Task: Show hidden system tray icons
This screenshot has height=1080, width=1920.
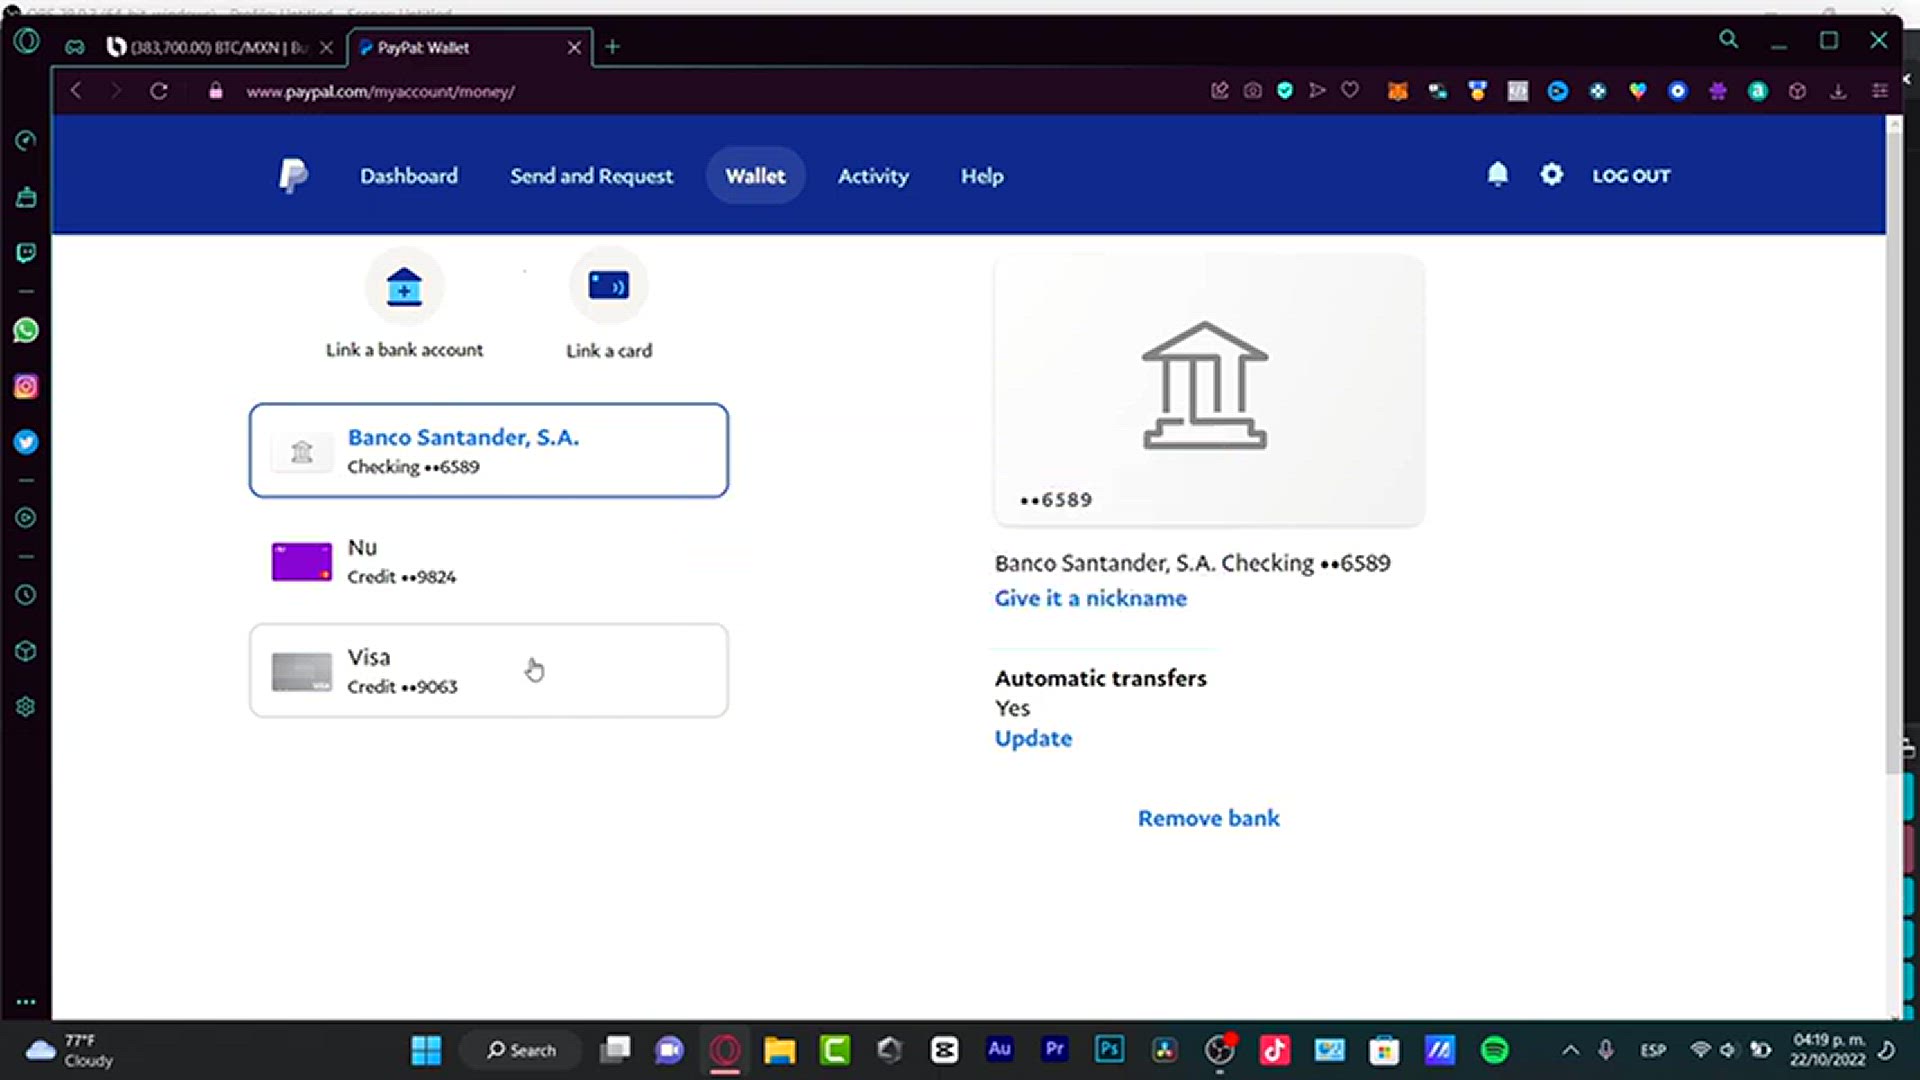Action: pyautogui.click(x=1570, y=1050)
